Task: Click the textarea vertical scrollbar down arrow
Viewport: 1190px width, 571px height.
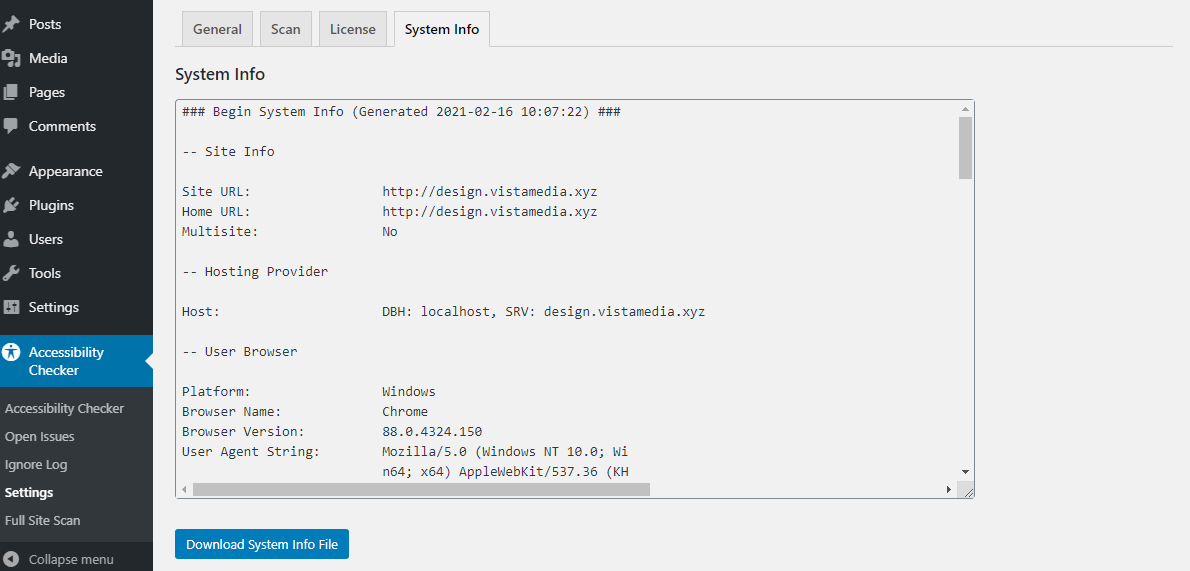Action: (x=965, y=472)
